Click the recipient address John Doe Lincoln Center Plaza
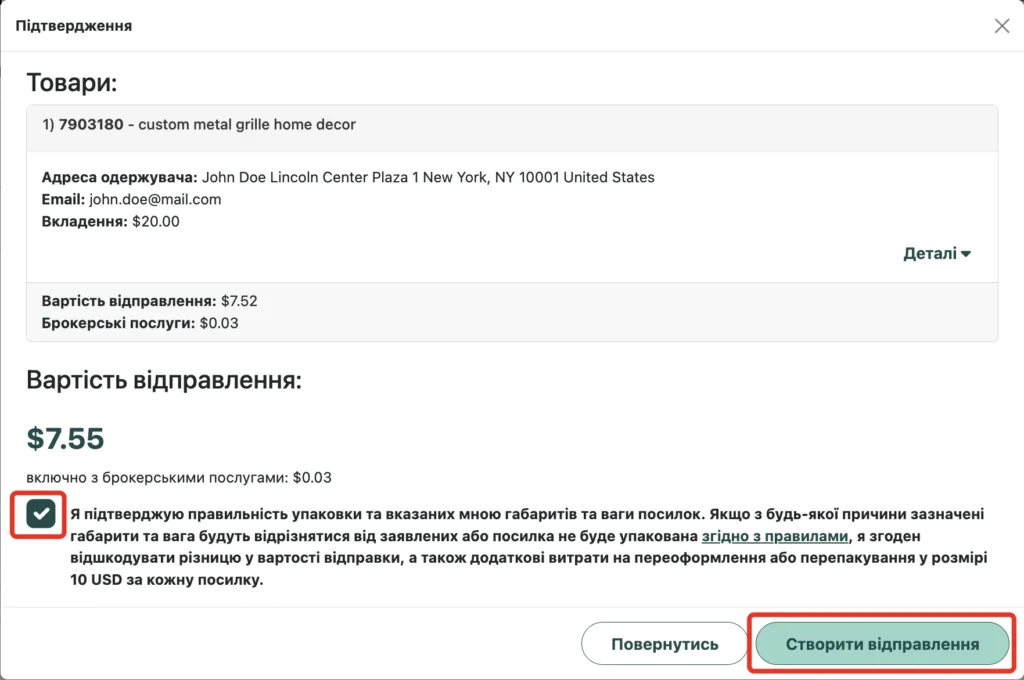 (428, 177)
